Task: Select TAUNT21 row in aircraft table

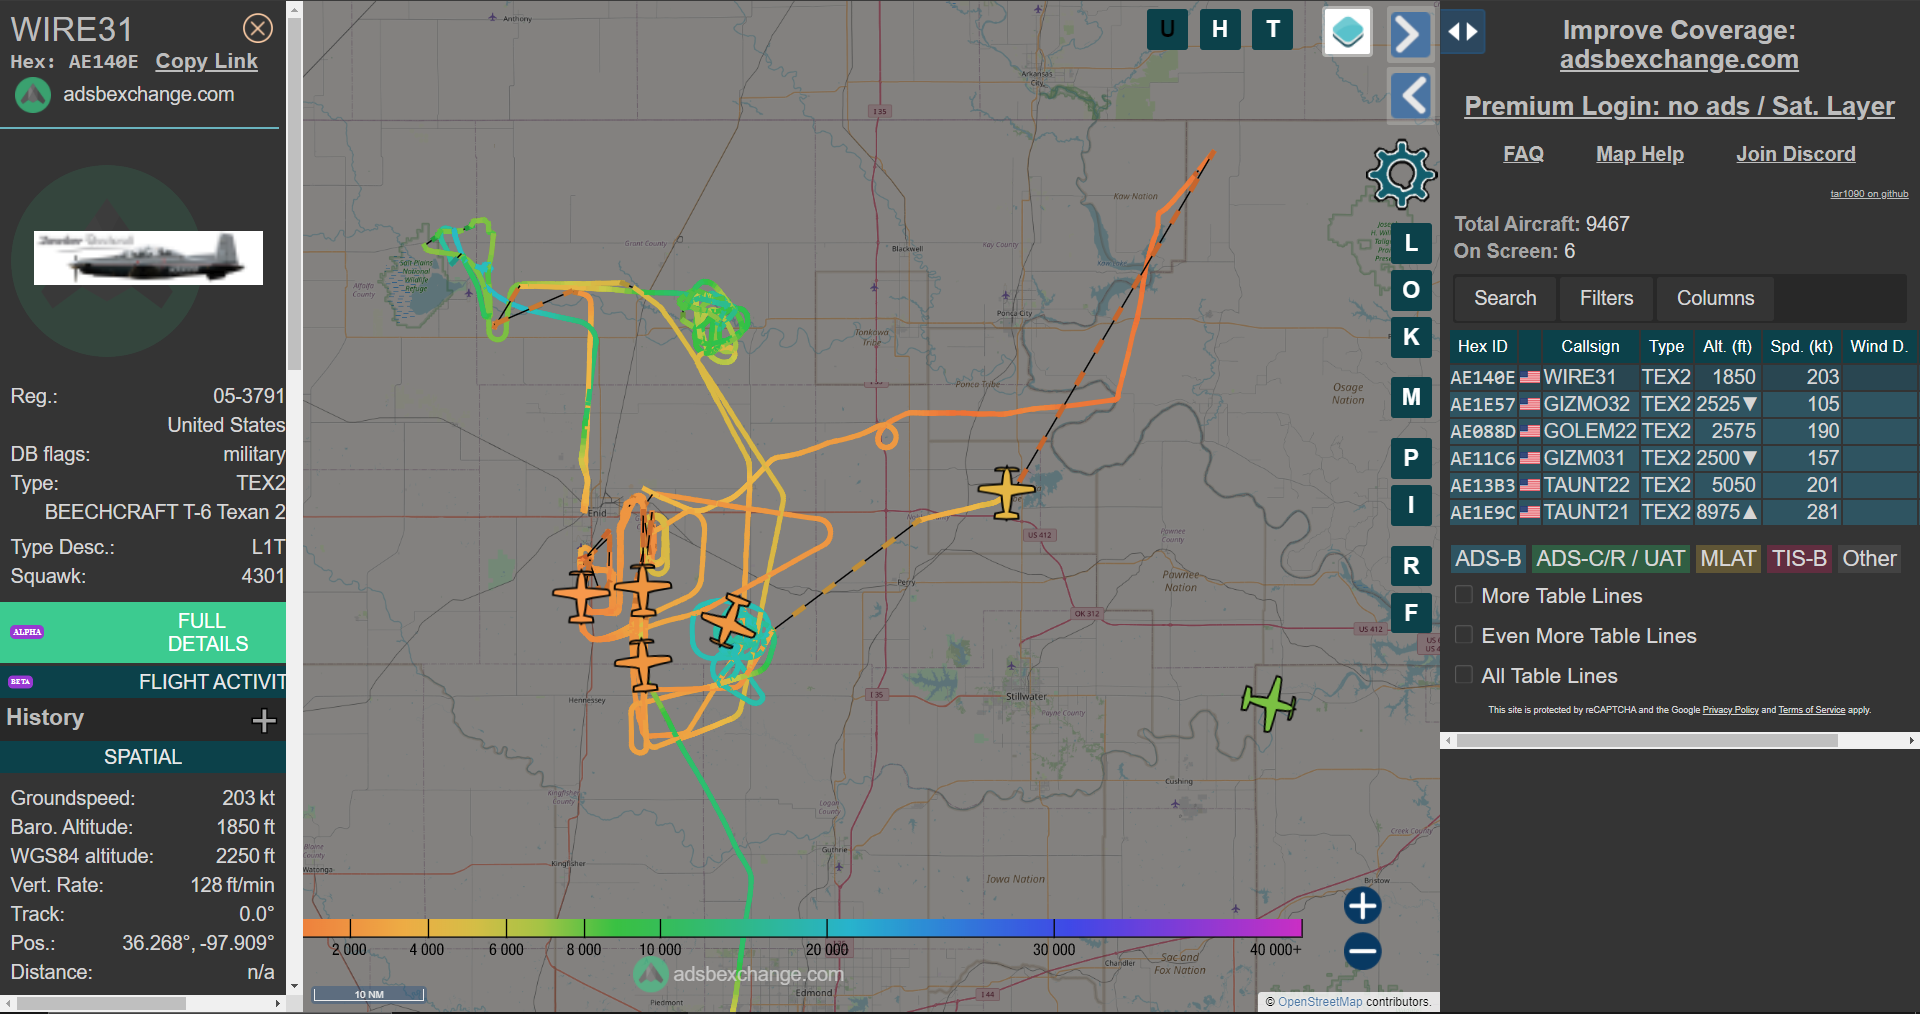Action: click(1683, 512)
